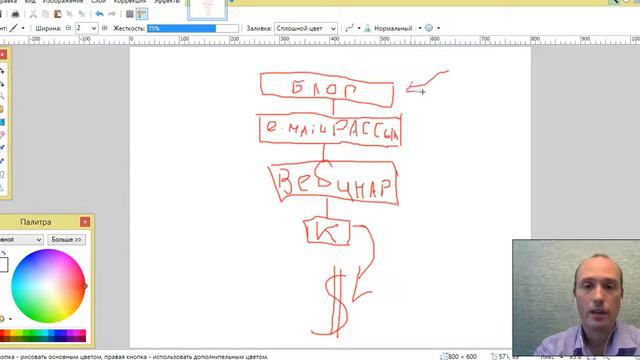The height and width of the screenshot is (360, 640).
Task: Open the Нормальный blend mode dropdown
Action: click(x=420, y=28)
